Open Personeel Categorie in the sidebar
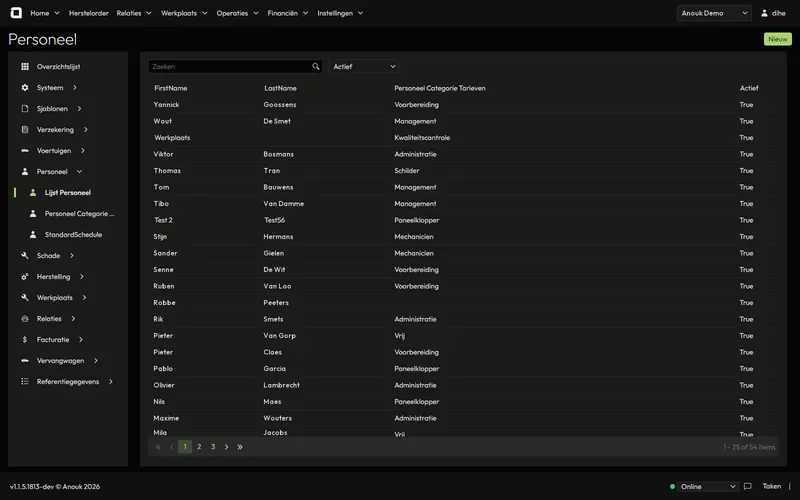800x500 pixels. click(79, 213)
